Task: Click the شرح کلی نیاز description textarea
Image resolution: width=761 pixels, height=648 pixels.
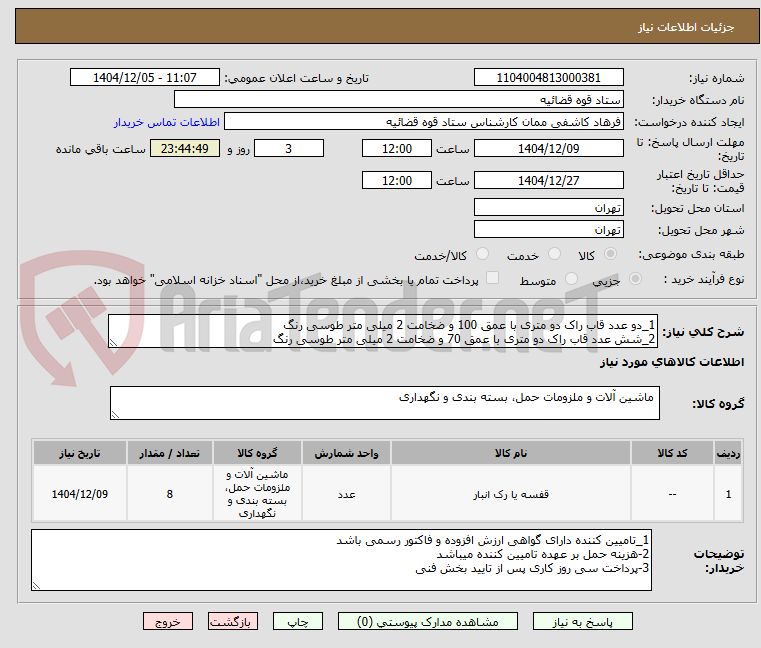Action: click(383, 331)
